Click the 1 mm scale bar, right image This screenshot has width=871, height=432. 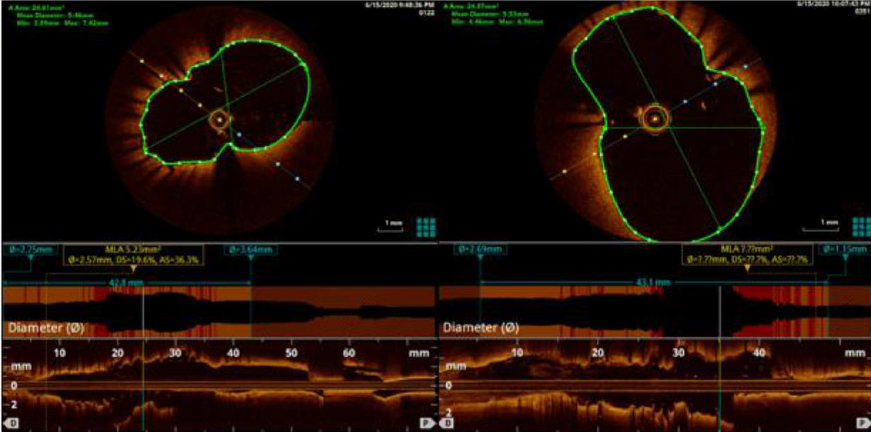[x=822, y=225]
